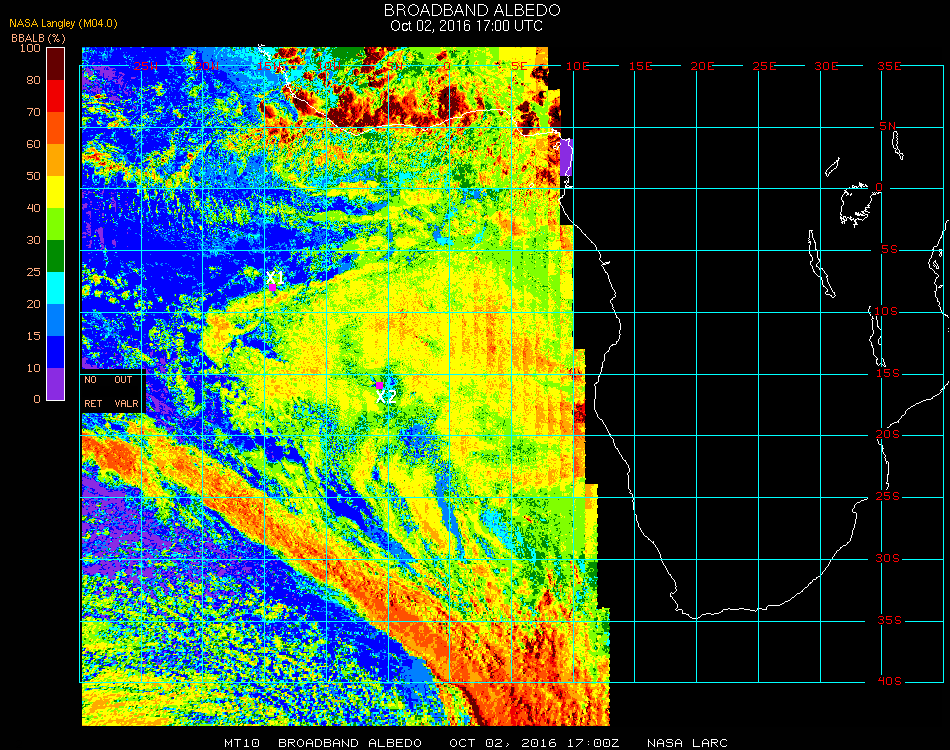Click the '20S' latitude label

pos(888,435)
